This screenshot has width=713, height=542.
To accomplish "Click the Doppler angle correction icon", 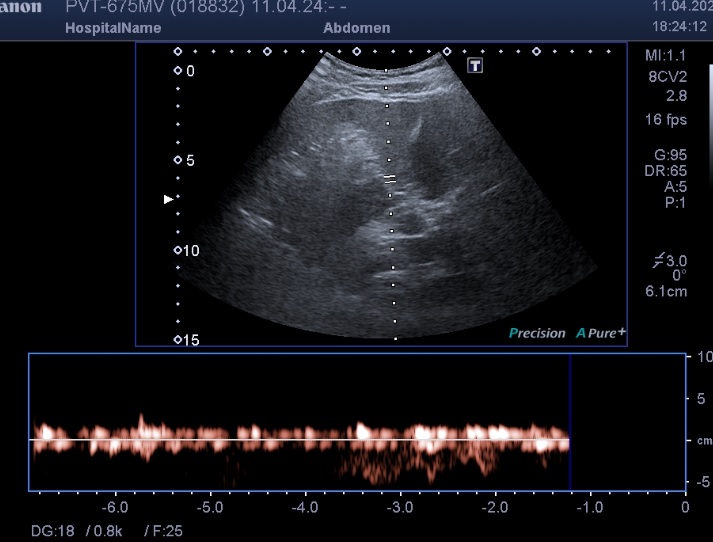I will (657, 261).
